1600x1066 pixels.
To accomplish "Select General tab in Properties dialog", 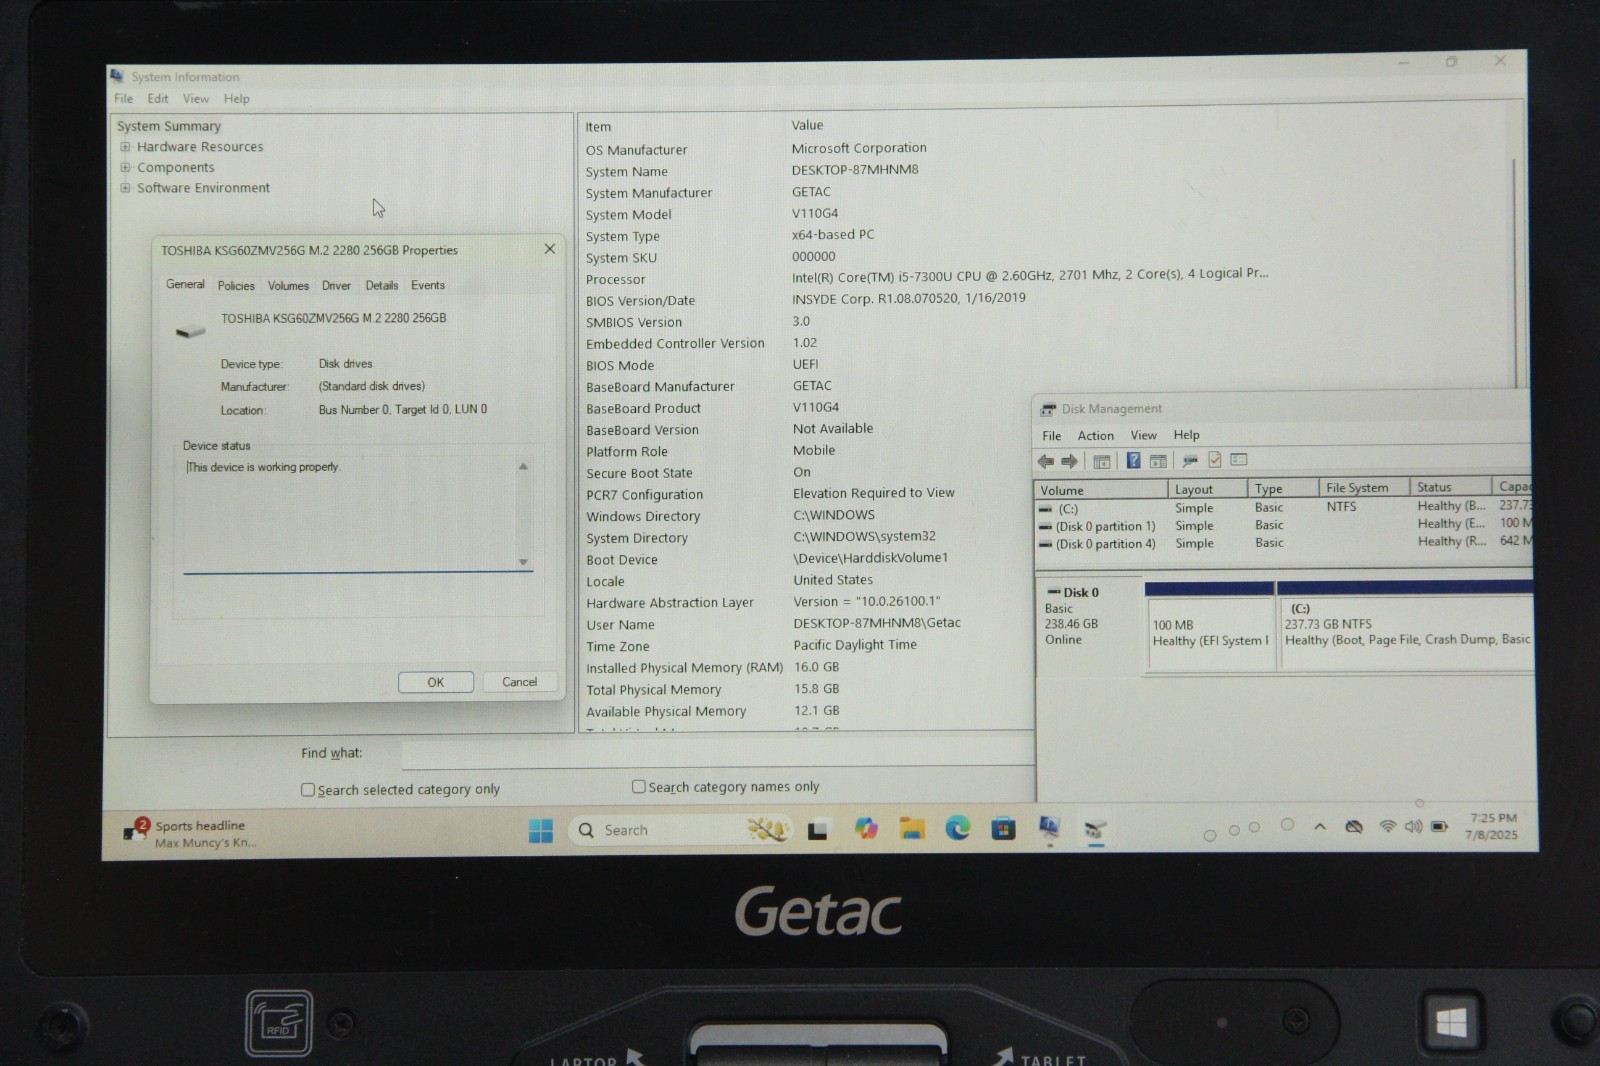I will pyautogui.click(x=185, y=285).
